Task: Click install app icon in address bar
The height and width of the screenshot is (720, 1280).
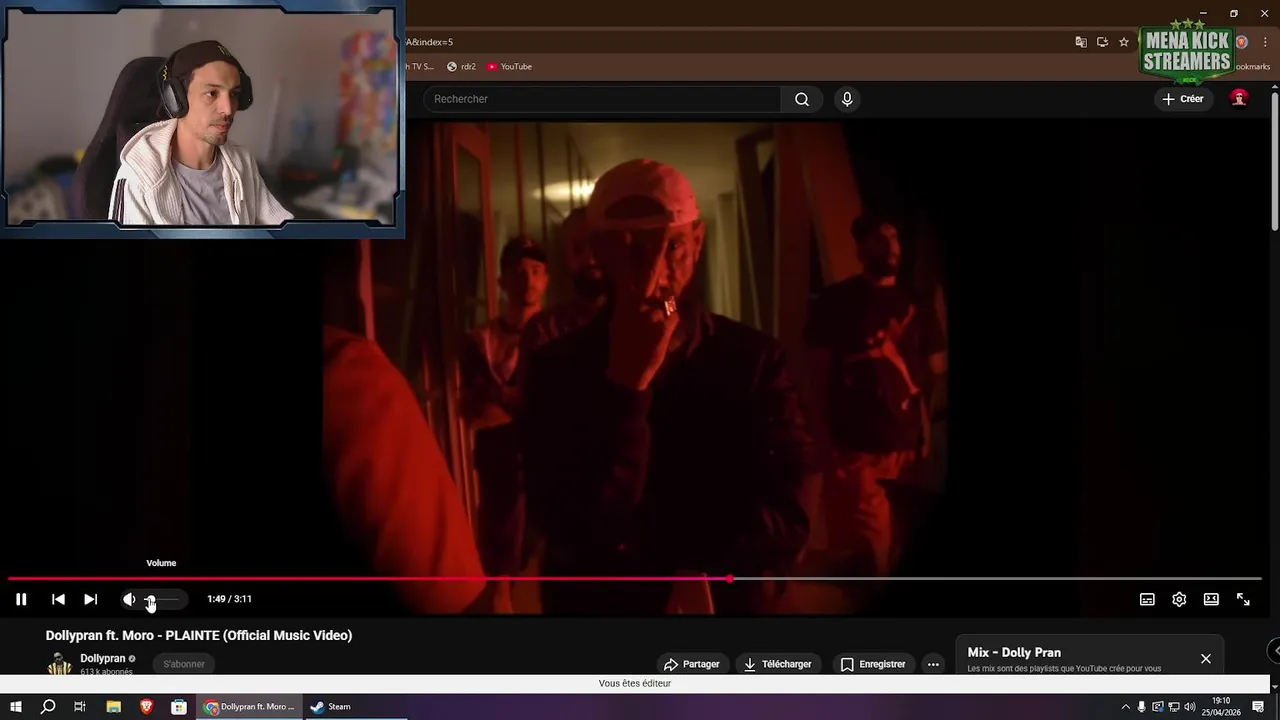Action: 1102,42
